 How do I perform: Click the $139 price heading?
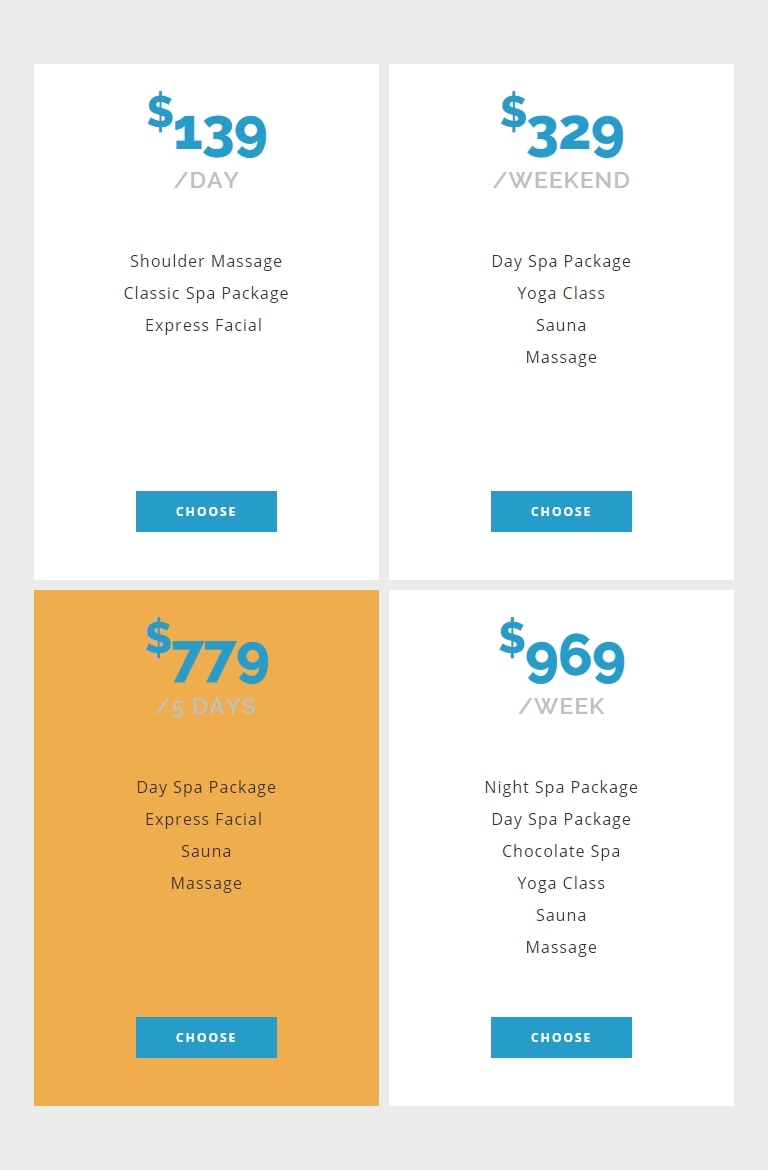click(x=207, y=125)
